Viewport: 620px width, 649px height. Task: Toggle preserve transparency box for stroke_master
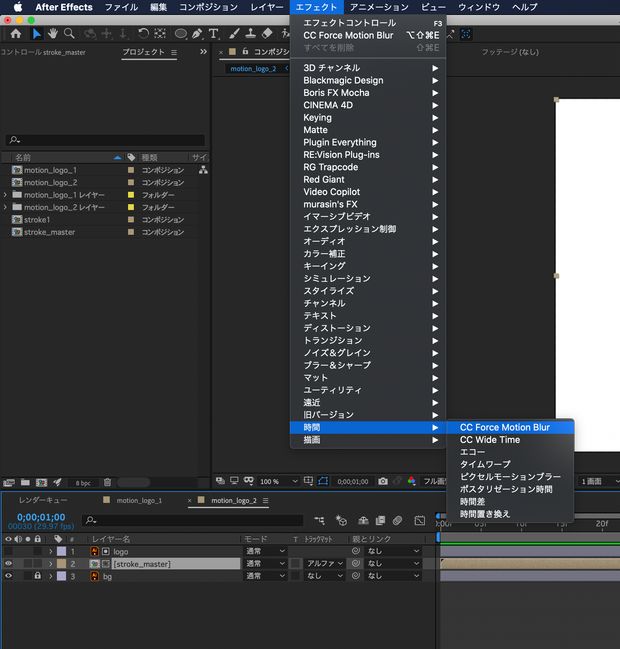[x=296, y=563]
